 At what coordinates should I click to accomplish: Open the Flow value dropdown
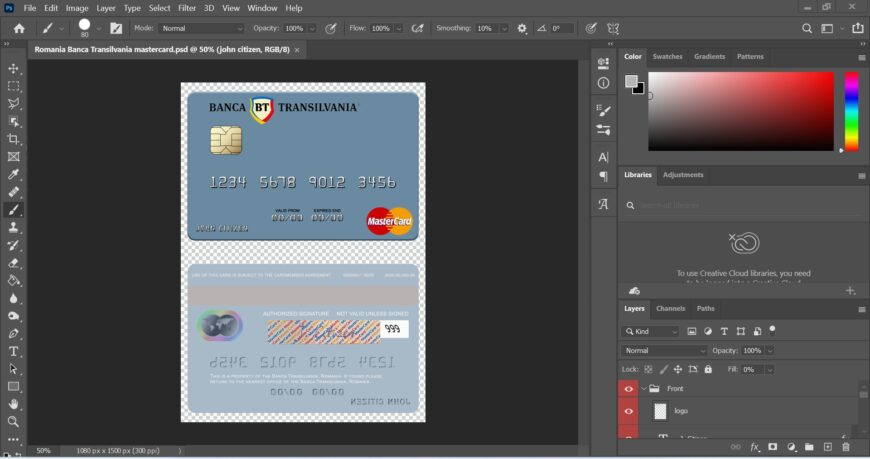pos(398,28)
